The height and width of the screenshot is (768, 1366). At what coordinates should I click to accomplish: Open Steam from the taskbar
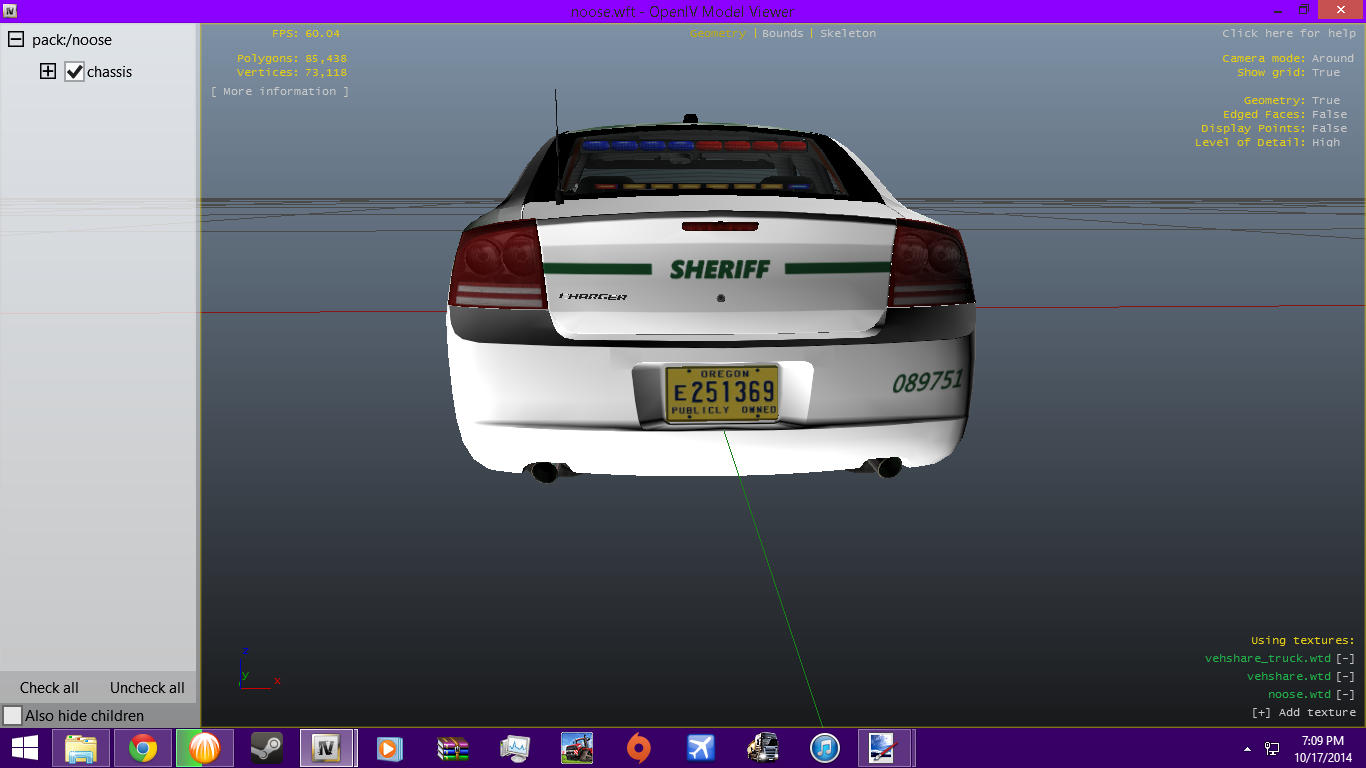click(265, 748)
